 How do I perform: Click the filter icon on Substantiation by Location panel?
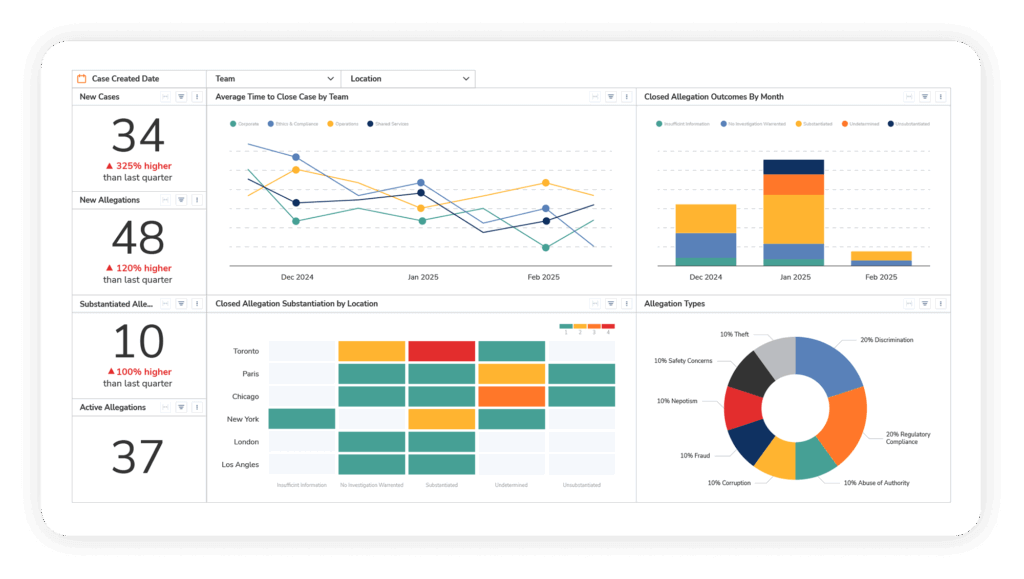[x=611, y=303]
